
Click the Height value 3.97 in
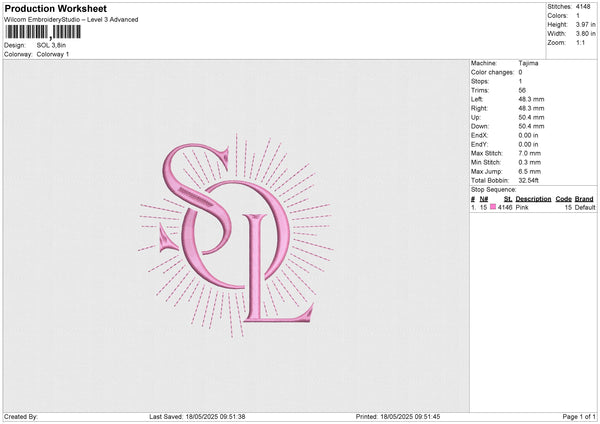587,26
